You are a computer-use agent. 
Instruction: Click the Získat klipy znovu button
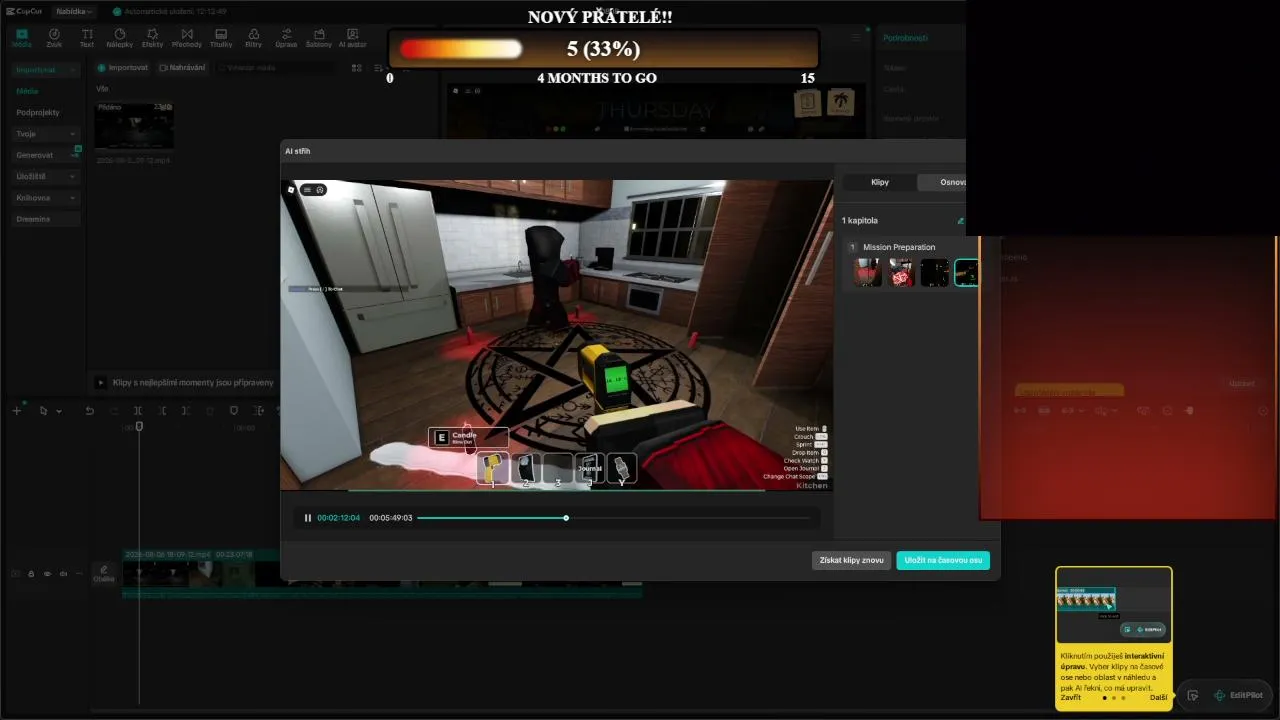point(851,561)
